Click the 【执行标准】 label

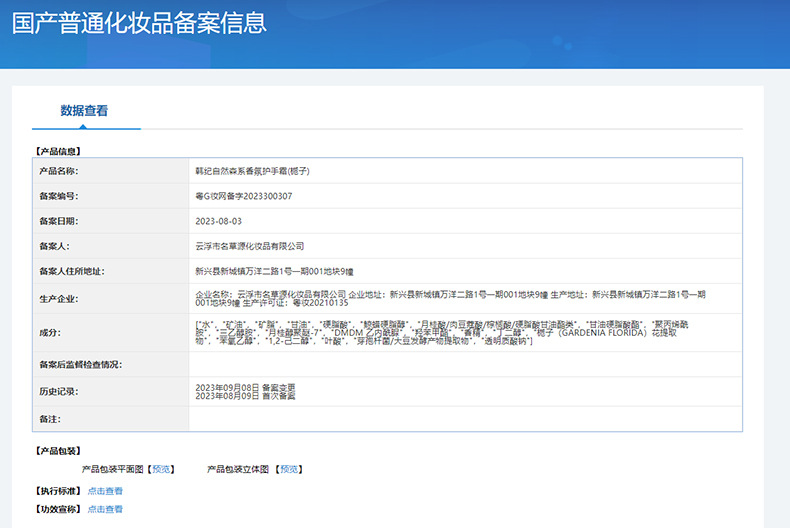58,491
